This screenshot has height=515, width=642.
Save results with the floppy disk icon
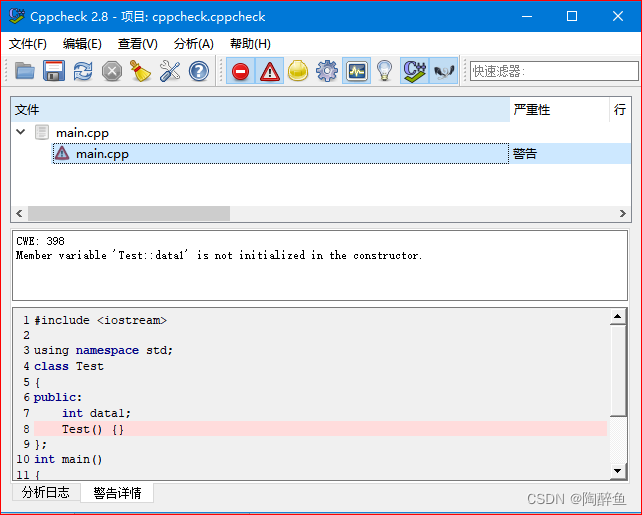coord(54,71)
